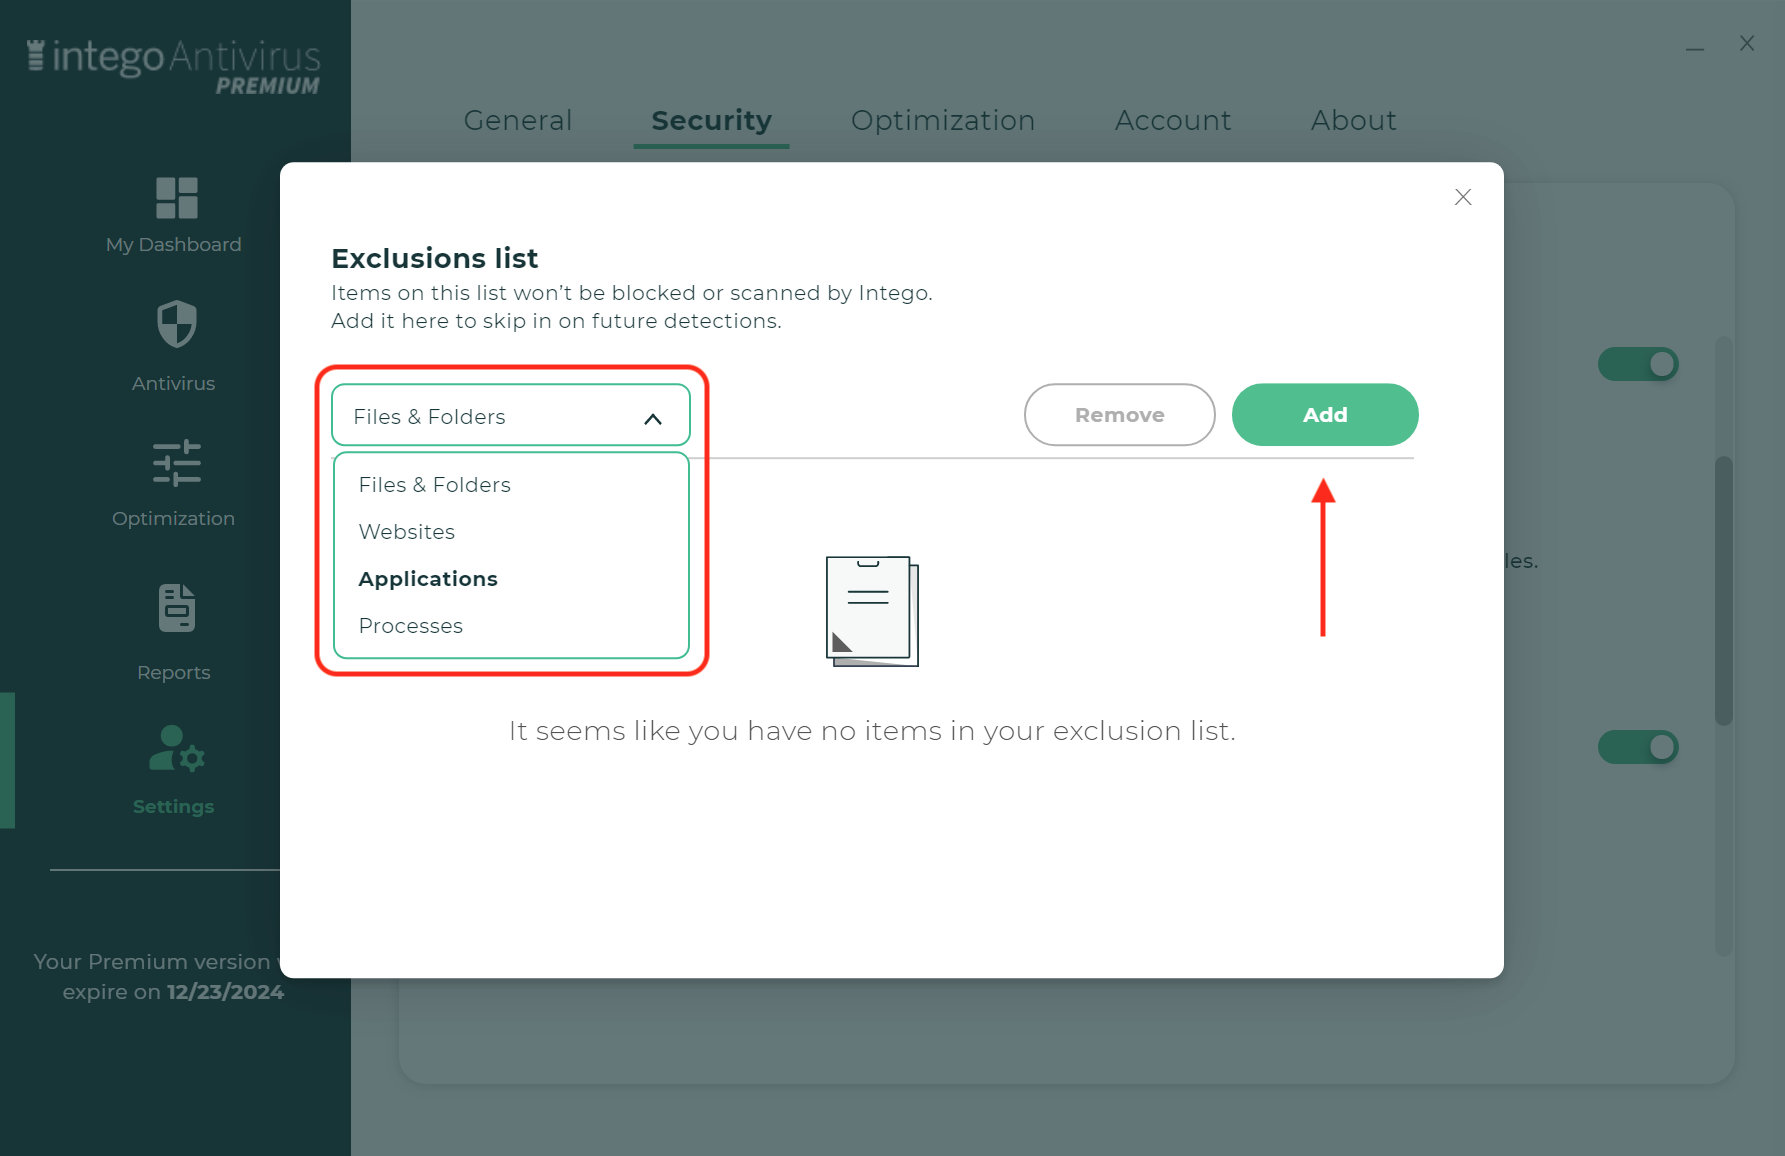1785x1156 pixels.
Task: Switch to the About tab
Action: pyautogui.click(x=1353, y=120)
